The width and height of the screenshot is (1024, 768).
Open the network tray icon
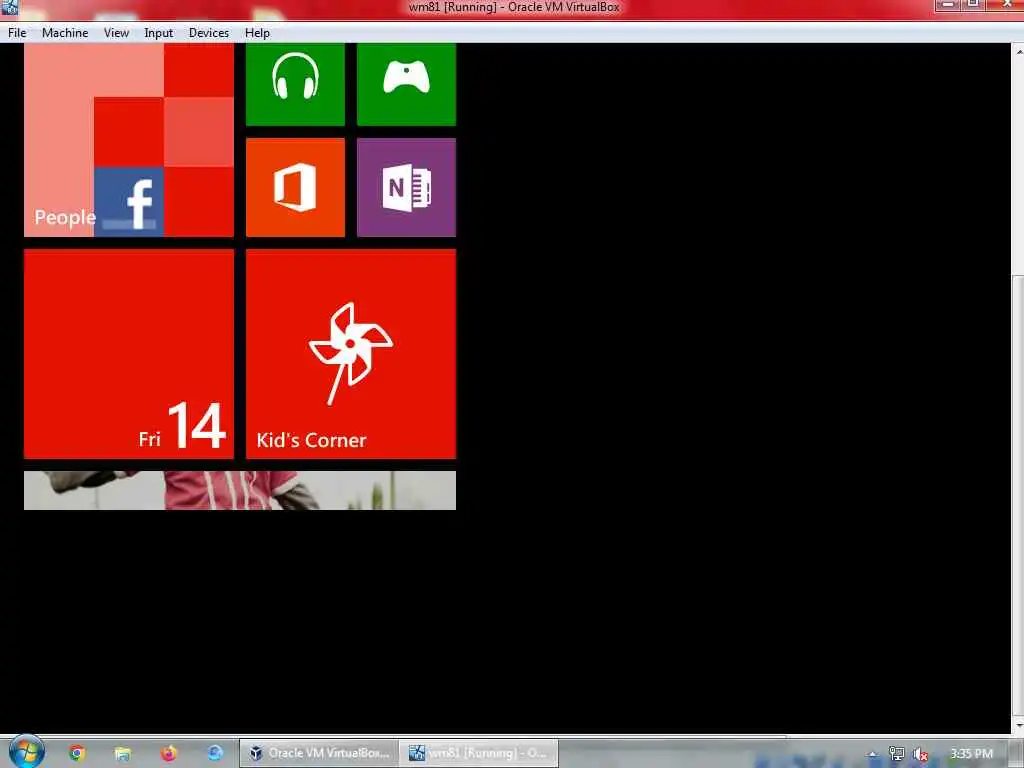coord(897,754)
